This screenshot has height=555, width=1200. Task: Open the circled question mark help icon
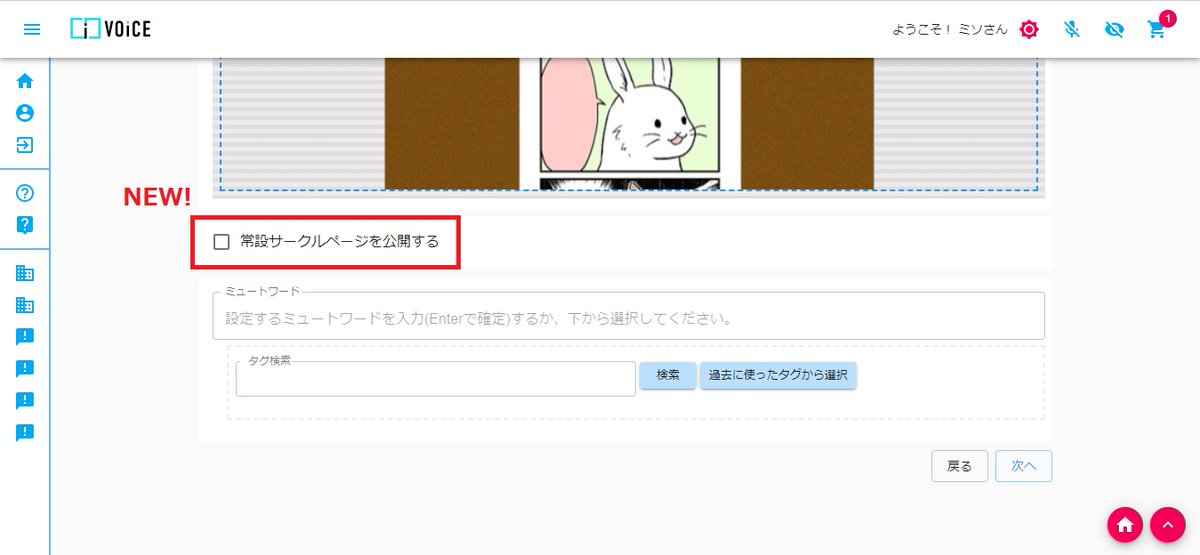(25, 193)
